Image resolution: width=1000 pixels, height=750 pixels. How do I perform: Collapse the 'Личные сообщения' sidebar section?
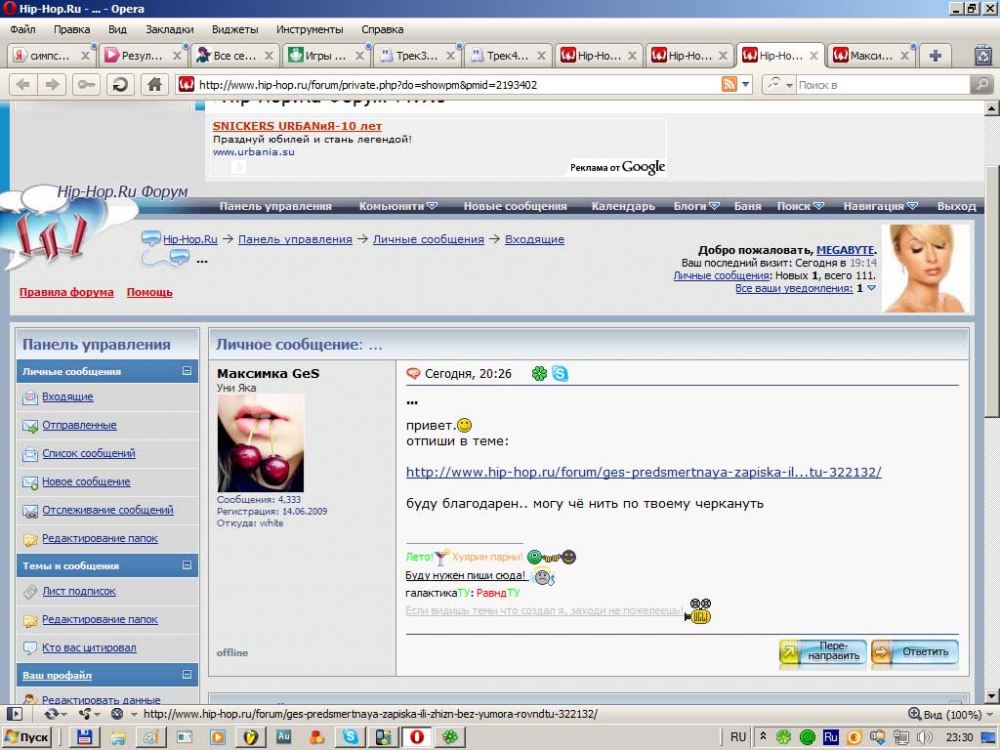[x=187, y=371]
